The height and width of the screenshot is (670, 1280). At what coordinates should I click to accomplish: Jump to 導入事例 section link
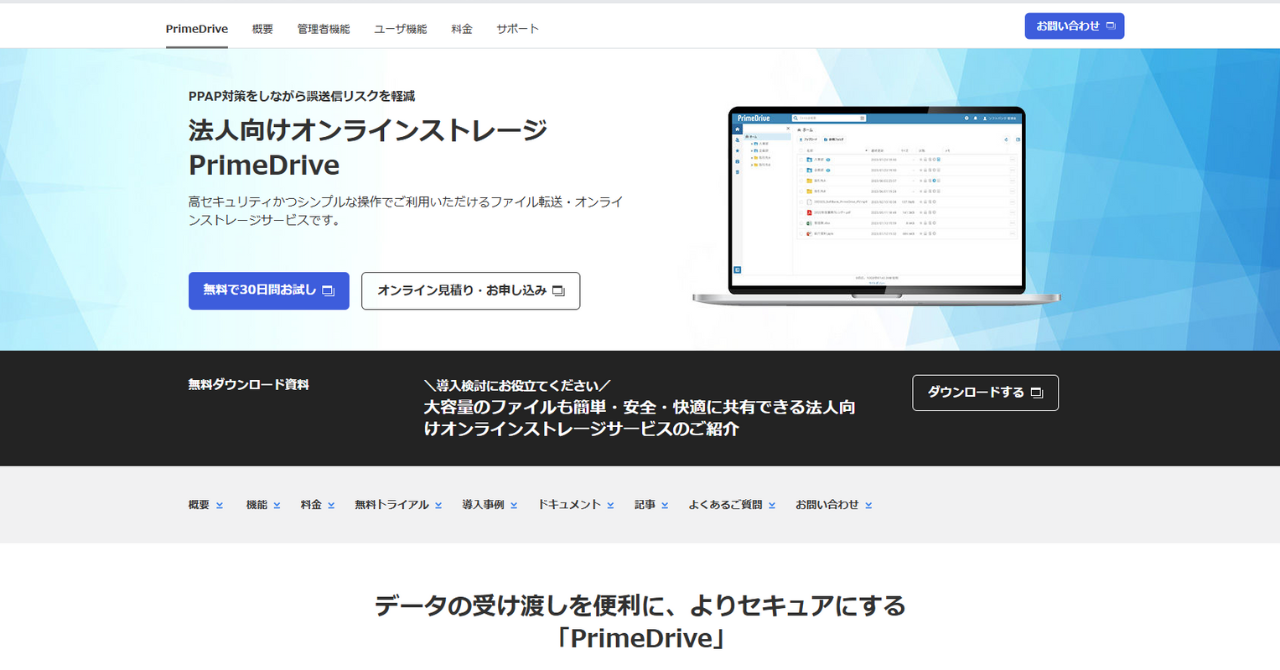point(483,505)
